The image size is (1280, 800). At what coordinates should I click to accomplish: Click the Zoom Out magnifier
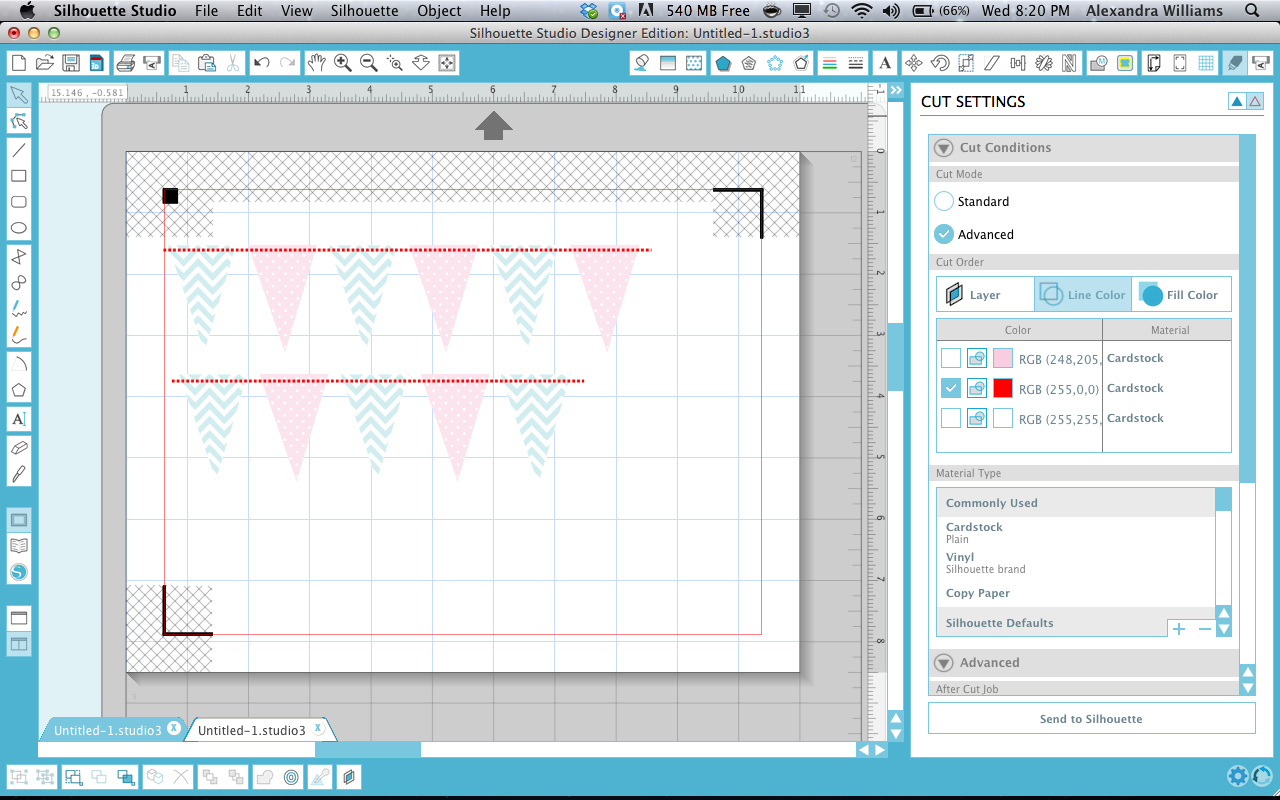pos(368,63)
